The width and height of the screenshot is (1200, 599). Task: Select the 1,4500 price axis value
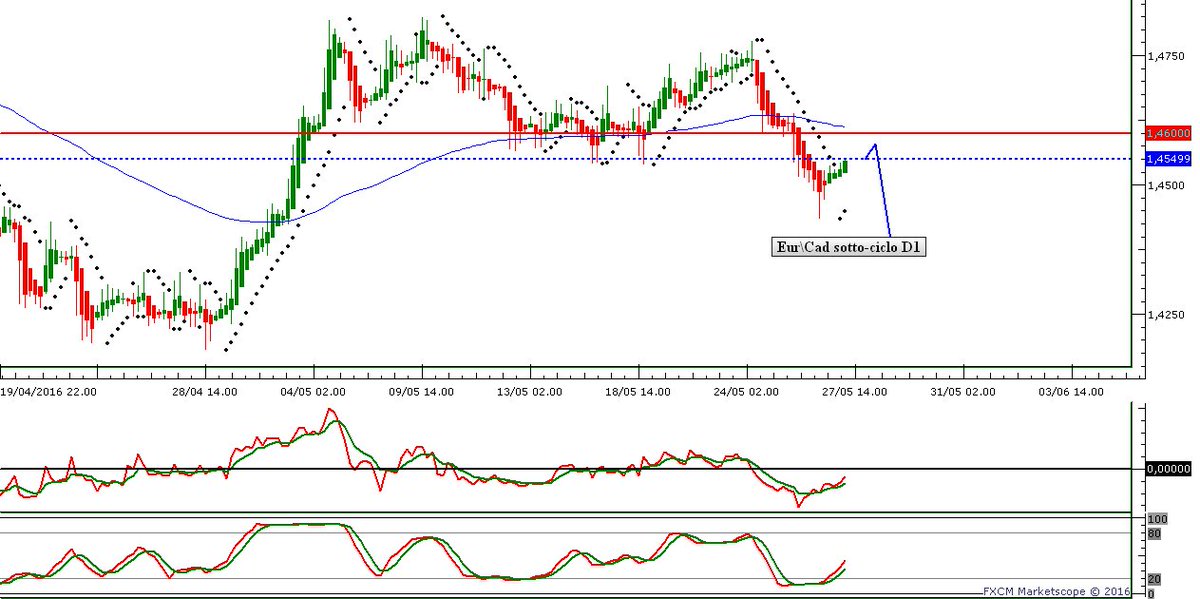point(1165,185)
